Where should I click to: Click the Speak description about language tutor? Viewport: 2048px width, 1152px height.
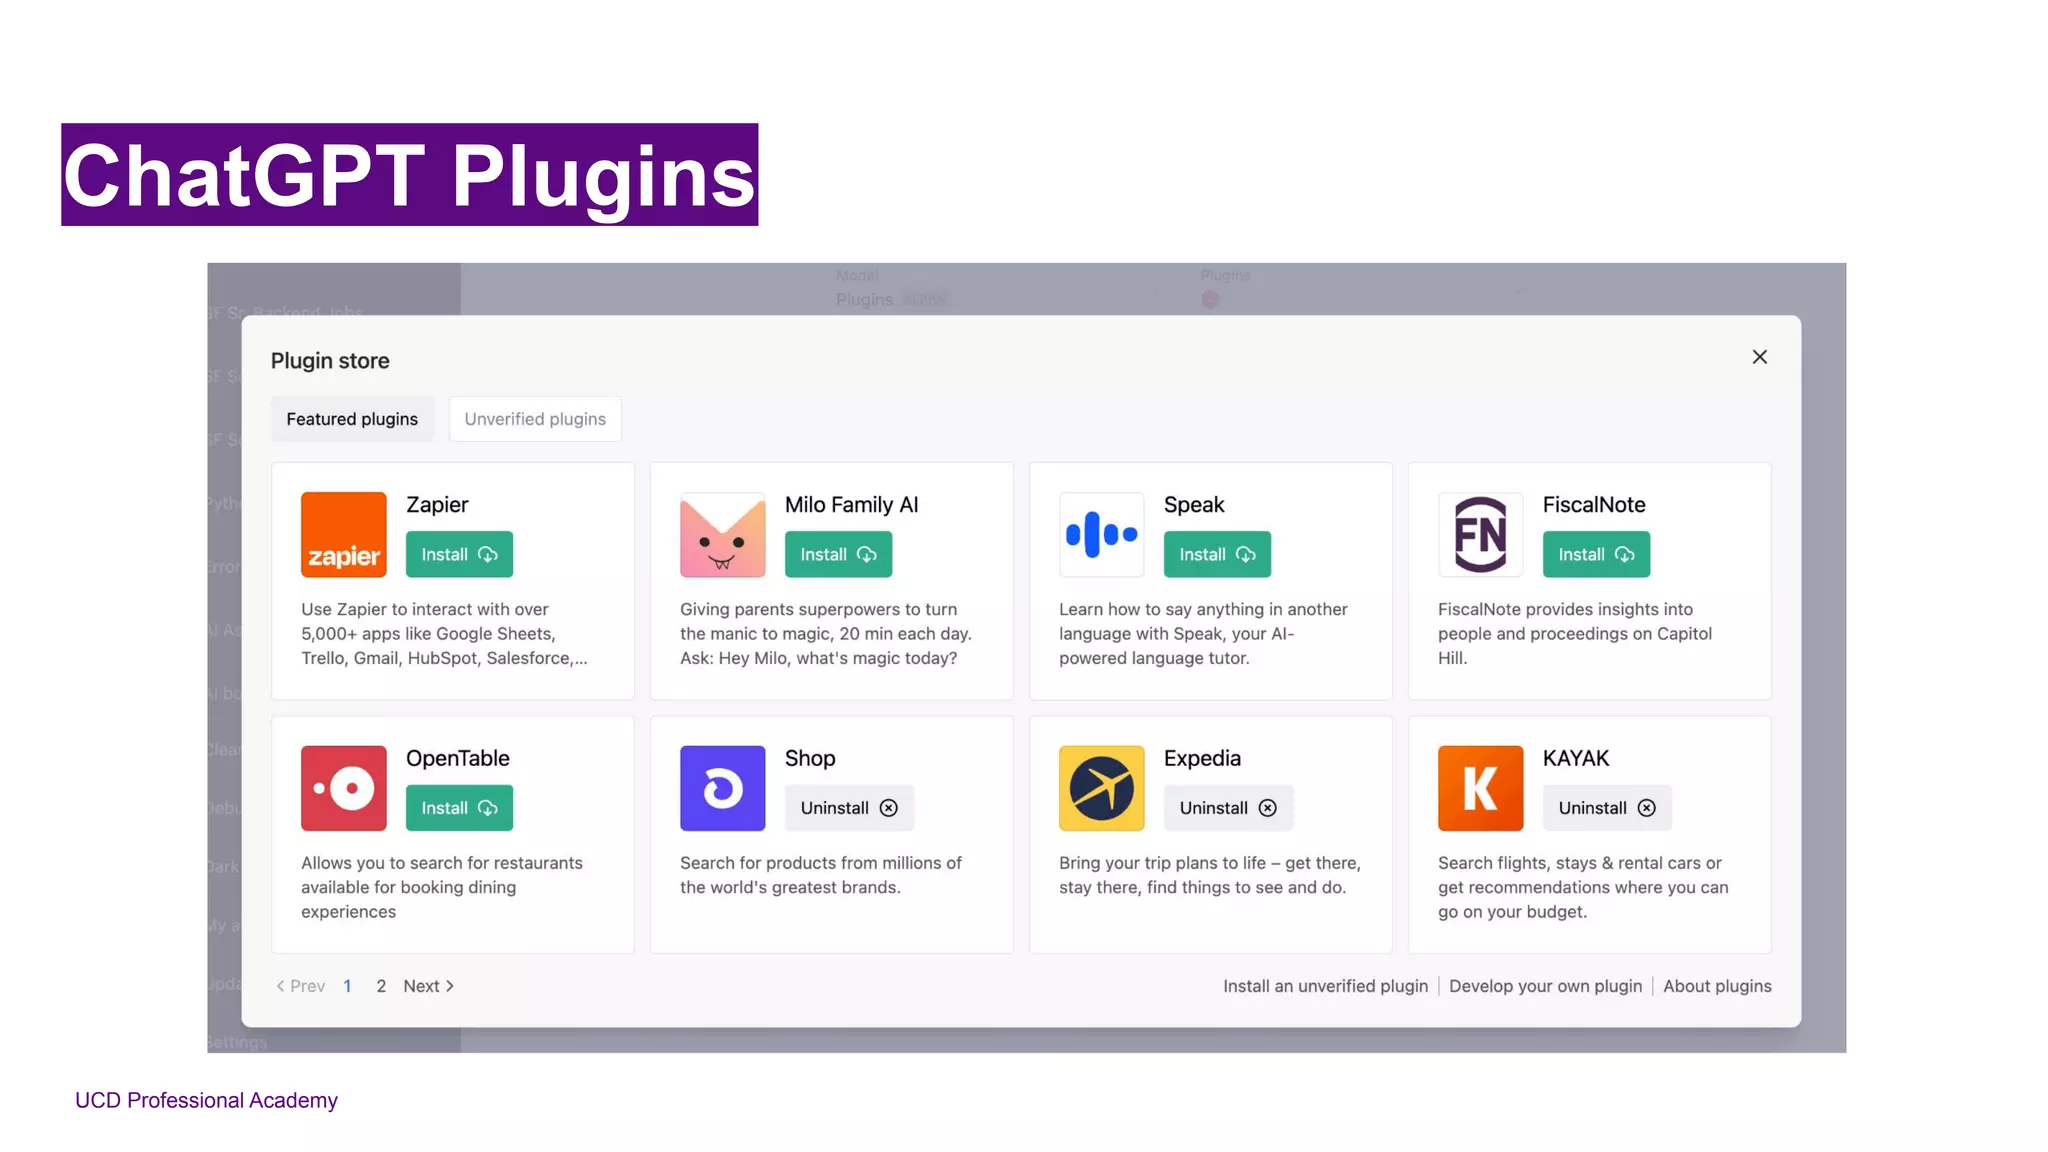coord(1203,634)
